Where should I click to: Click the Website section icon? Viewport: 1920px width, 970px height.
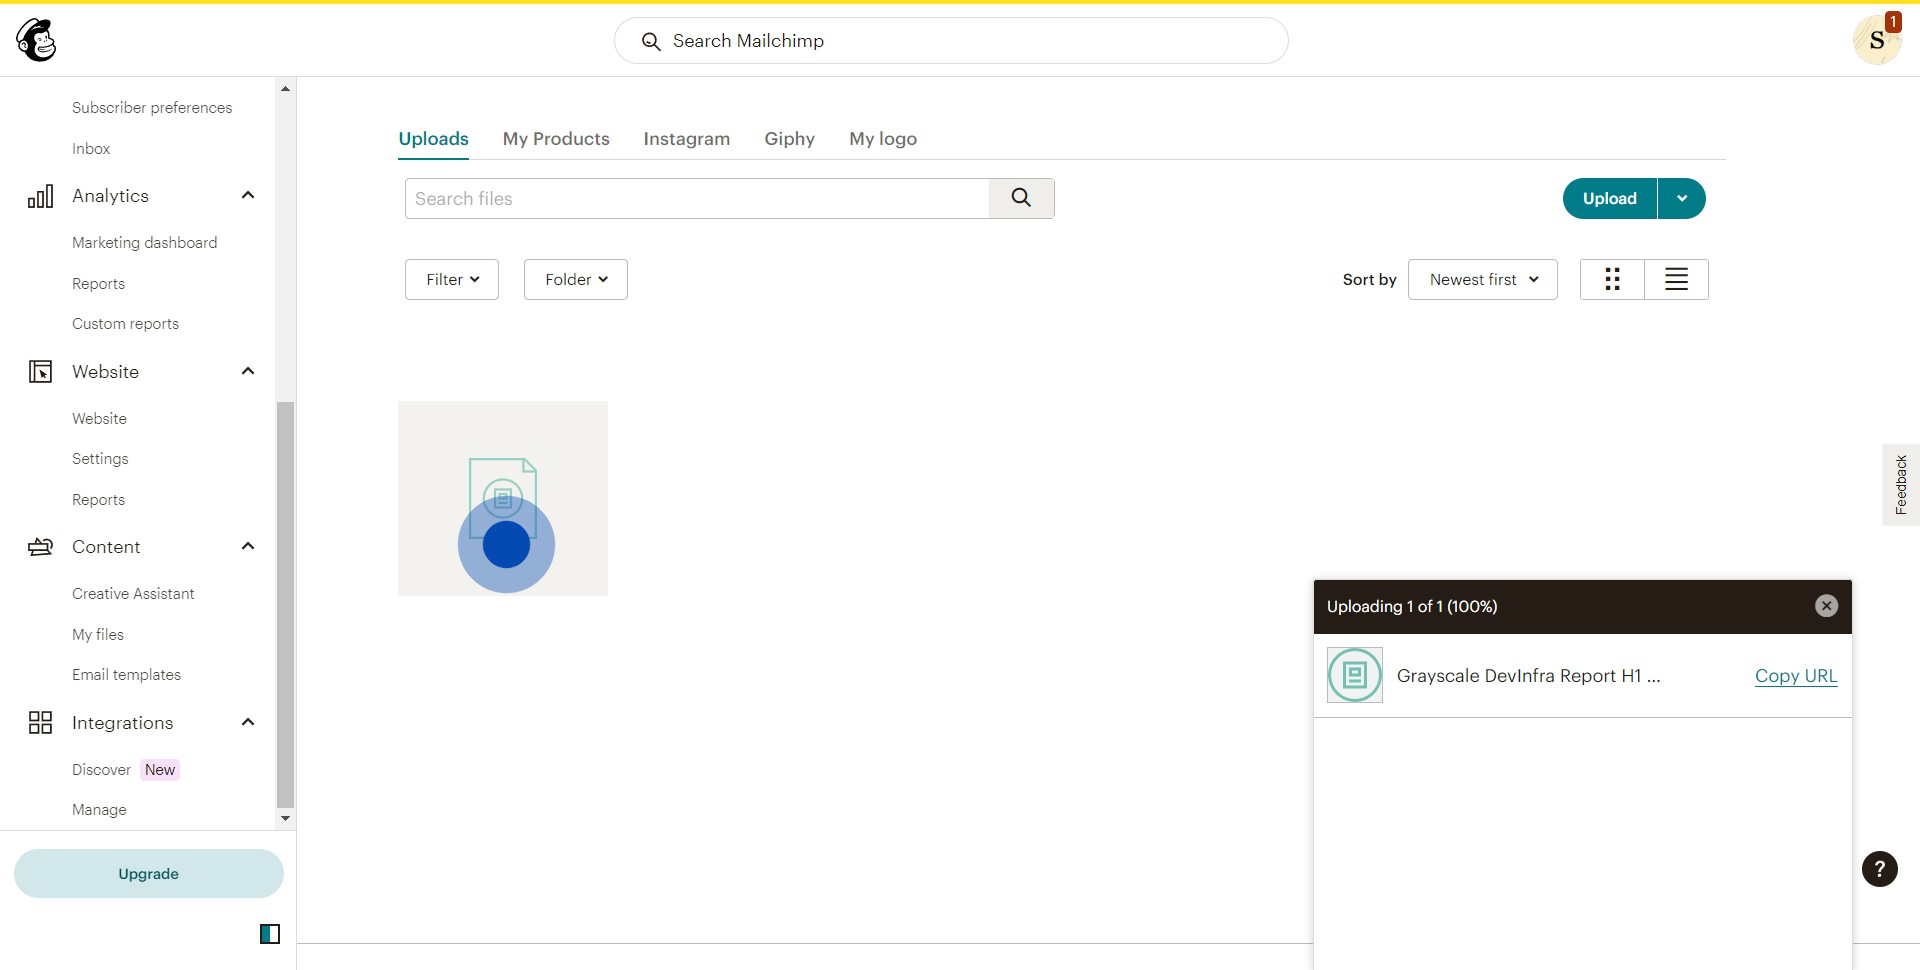pyautogui.click(x=40, y=372)
